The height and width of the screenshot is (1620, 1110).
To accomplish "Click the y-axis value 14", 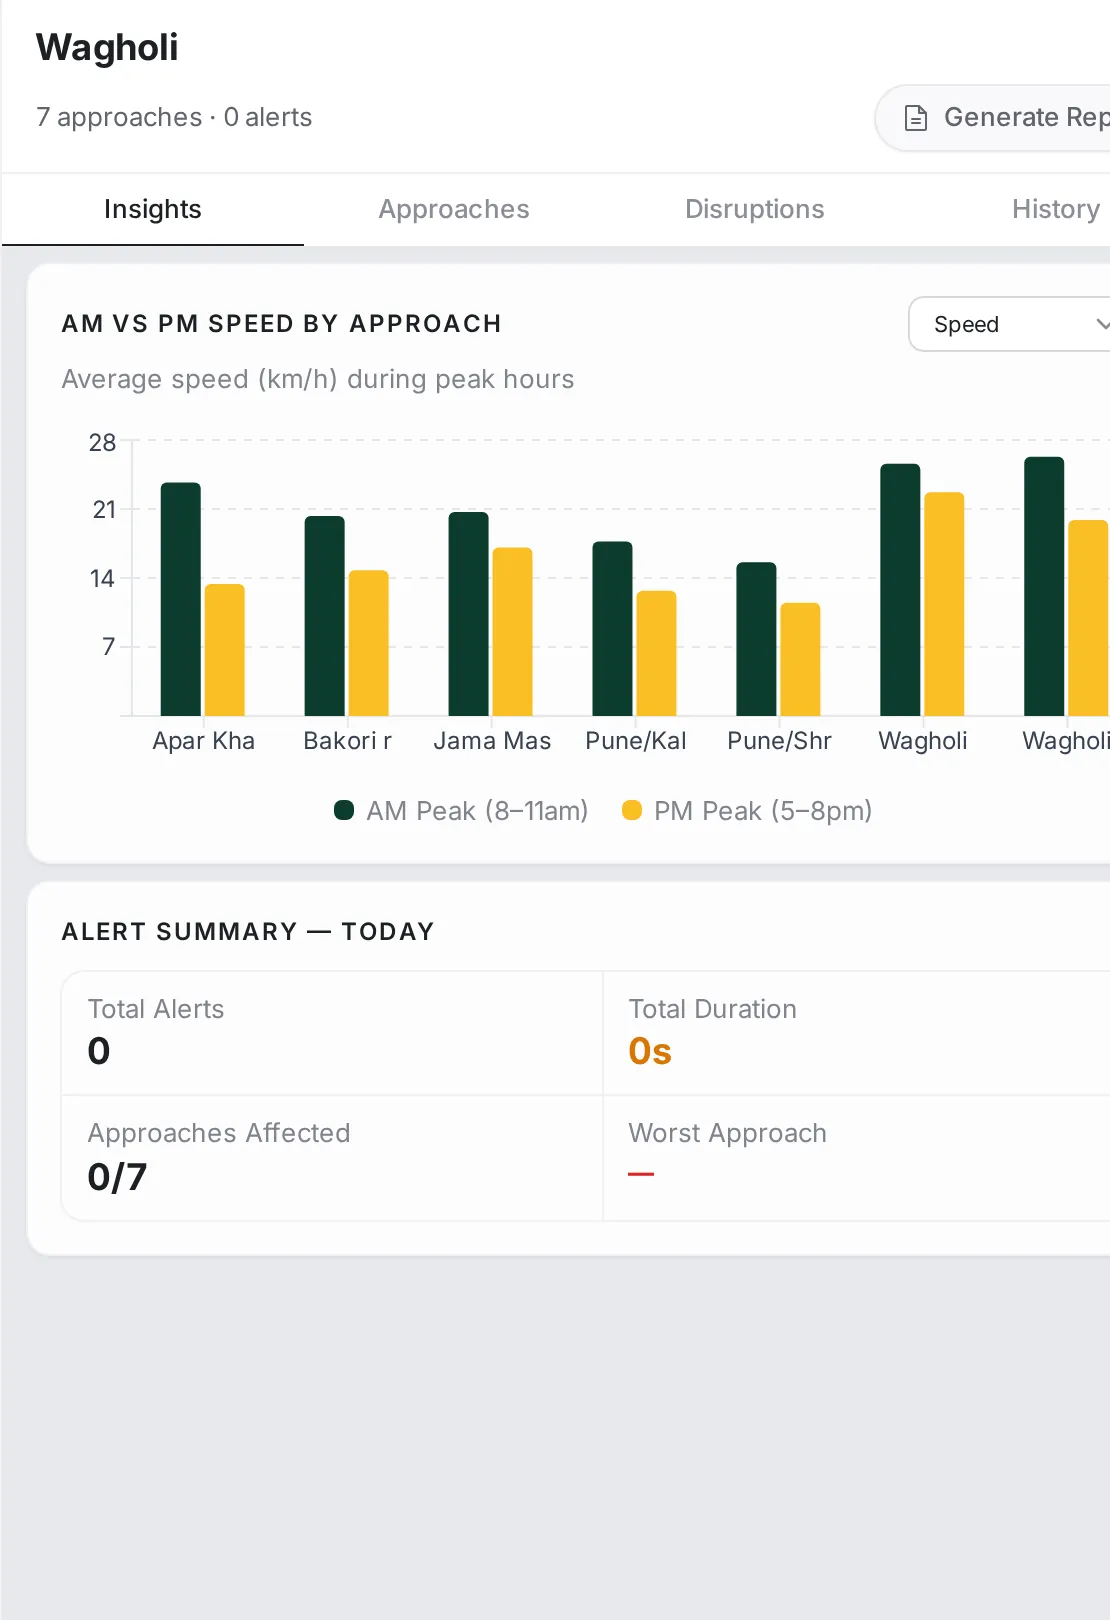I will [102, 578].
